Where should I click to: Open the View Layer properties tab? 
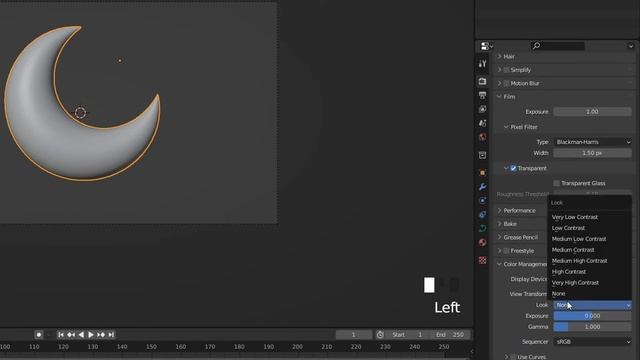[x=482, y=109]
